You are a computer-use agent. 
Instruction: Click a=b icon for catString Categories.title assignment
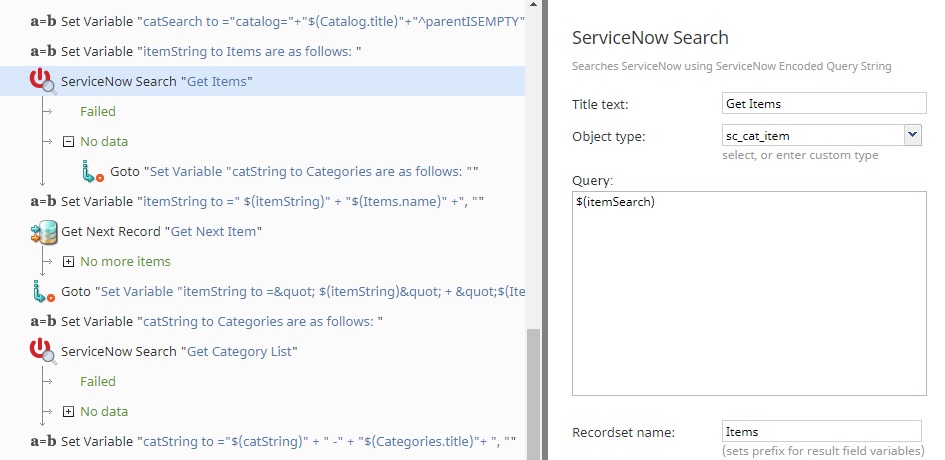[x=43, y=441]
